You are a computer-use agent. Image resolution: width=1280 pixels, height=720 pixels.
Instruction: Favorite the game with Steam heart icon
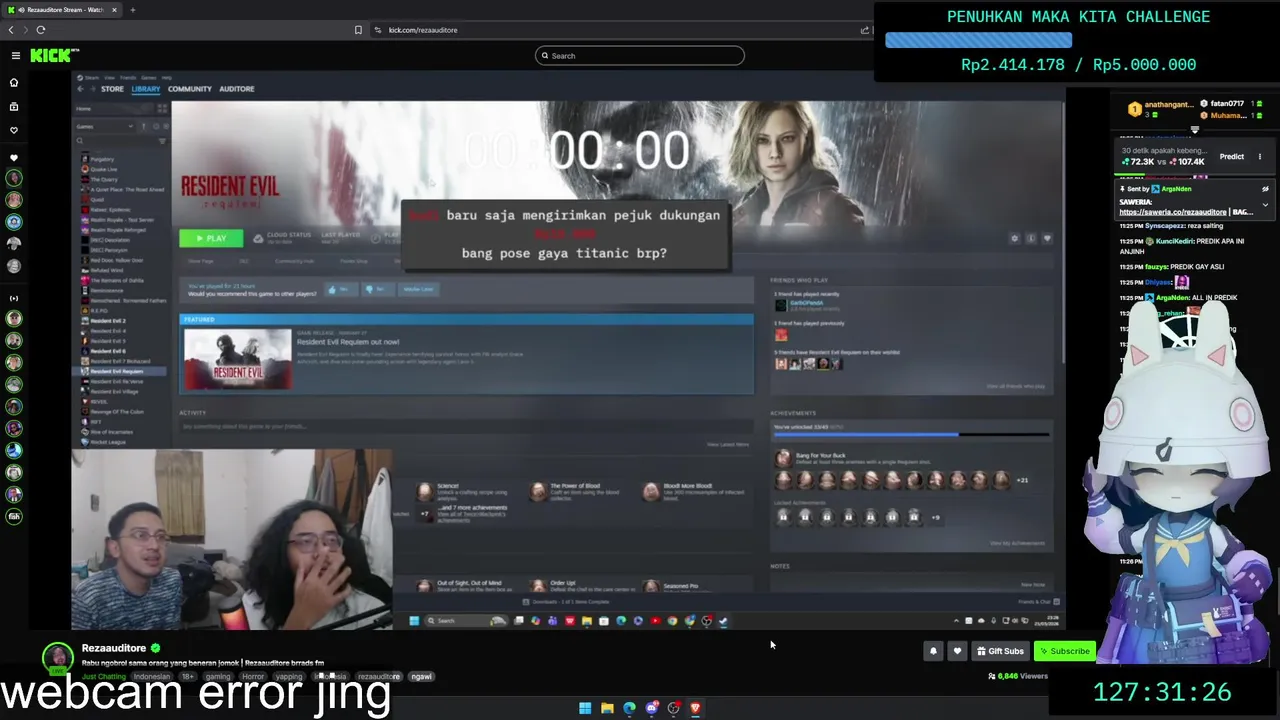[1047, 239]
